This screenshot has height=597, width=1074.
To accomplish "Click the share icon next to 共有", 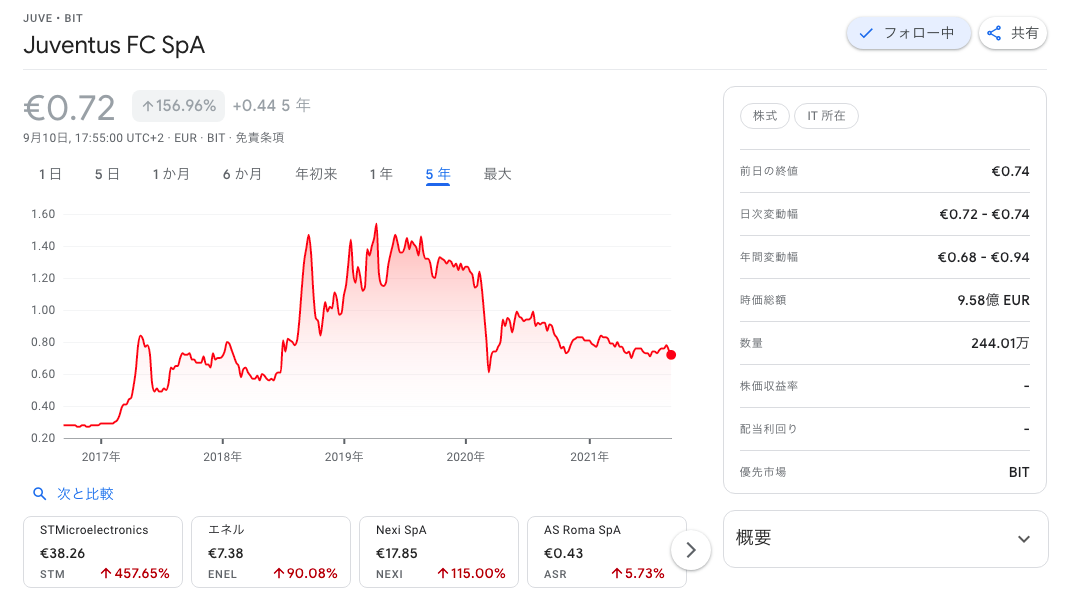I will coord(994,33).
